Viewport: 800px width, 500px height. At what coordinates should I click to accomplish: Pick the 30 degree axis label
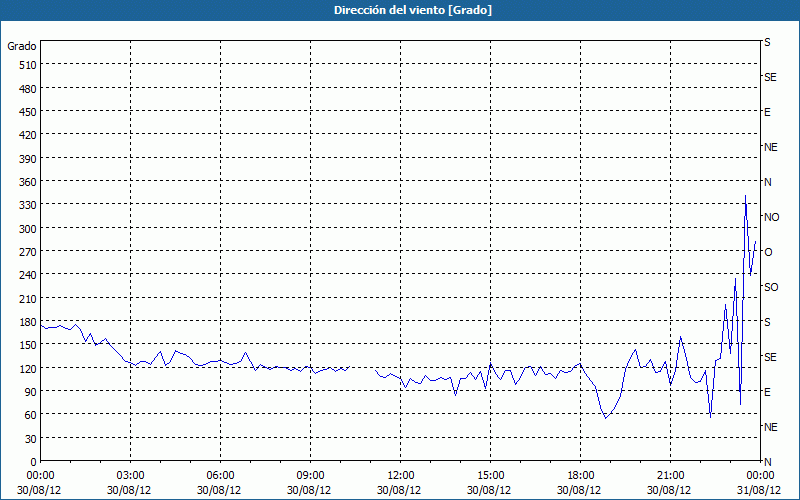(31, 439)
